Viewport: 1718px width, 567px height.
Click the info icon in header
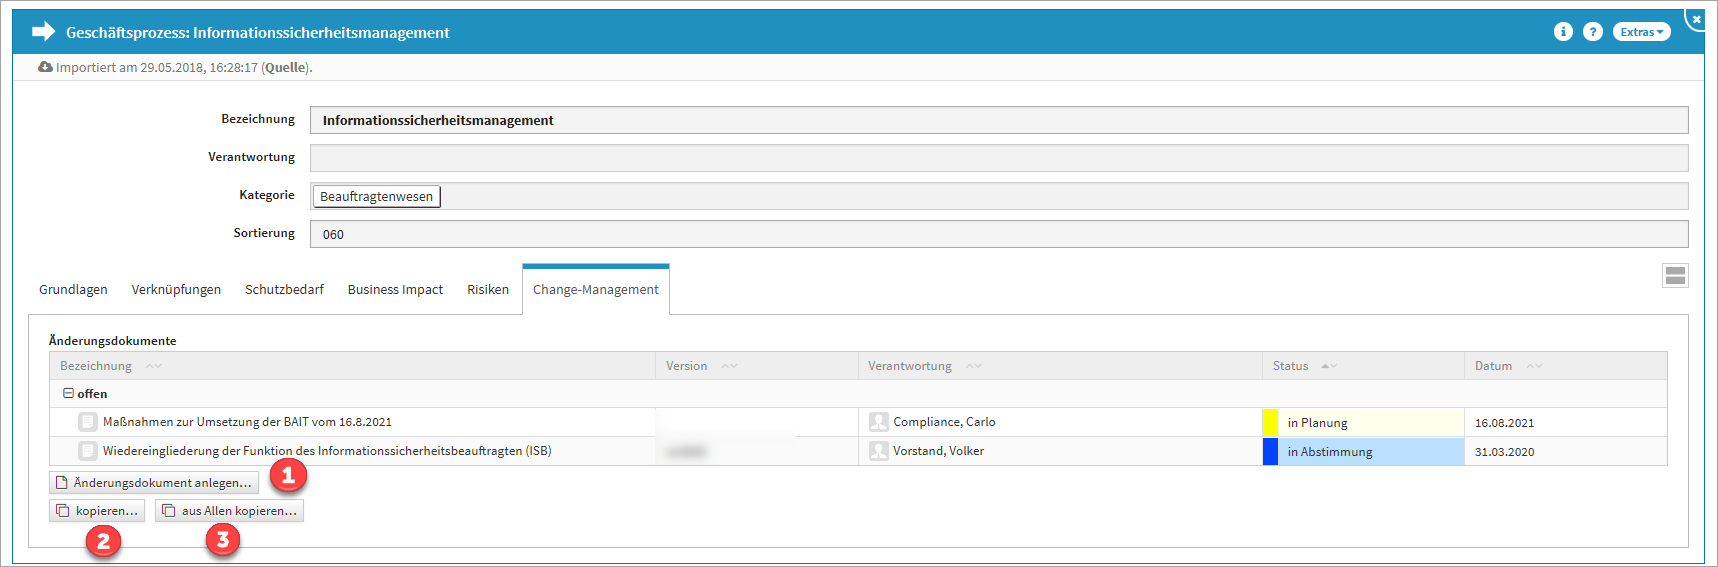pyautogui.click(x=1563, y=32)
